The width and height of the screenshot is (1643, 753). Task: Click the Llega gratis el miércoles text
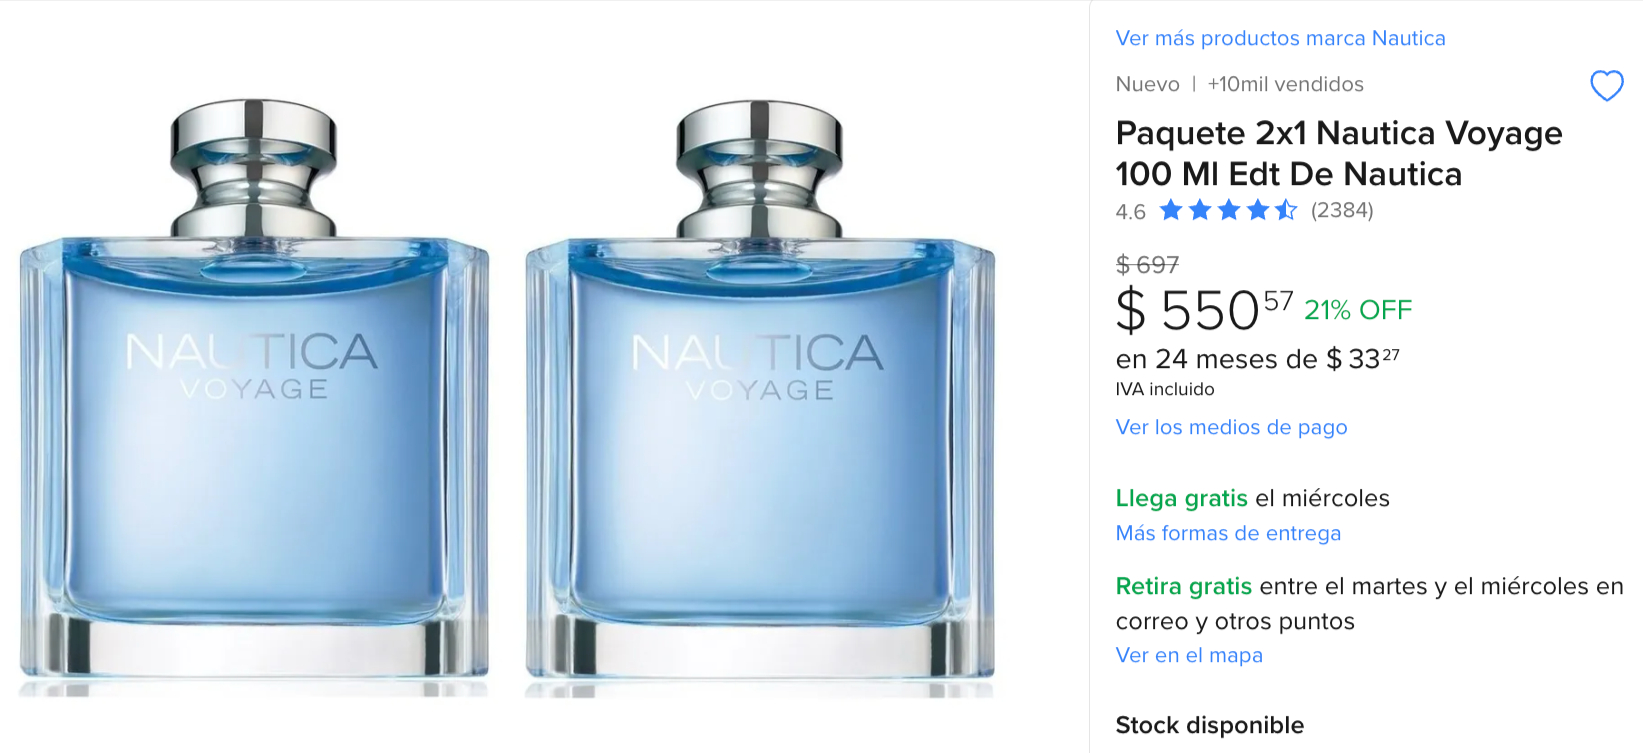pos(1252,498)
